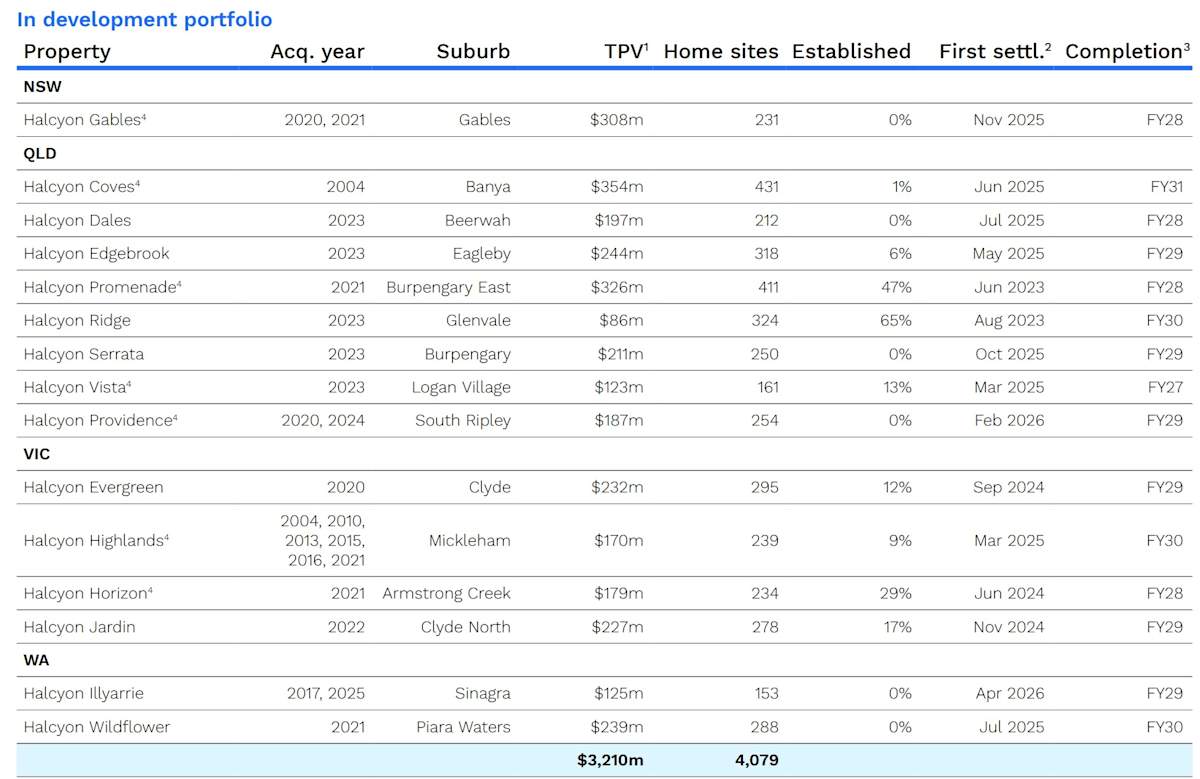Click the Acq. year column header
The image size is (1200, 779).
point(317,51)
